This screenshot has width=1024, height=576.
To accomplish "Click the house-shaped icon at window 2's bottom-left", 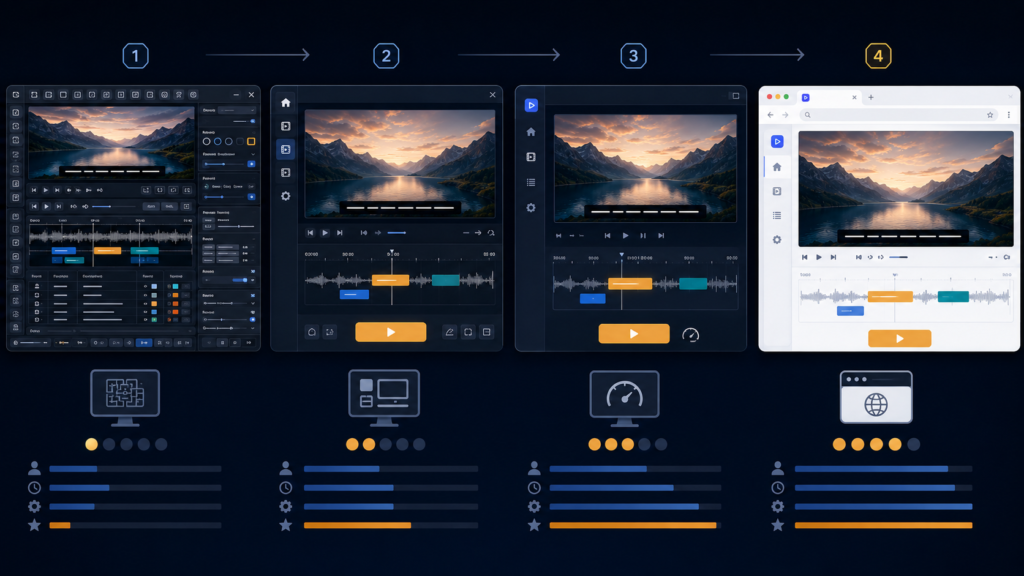I will [312, 332].
